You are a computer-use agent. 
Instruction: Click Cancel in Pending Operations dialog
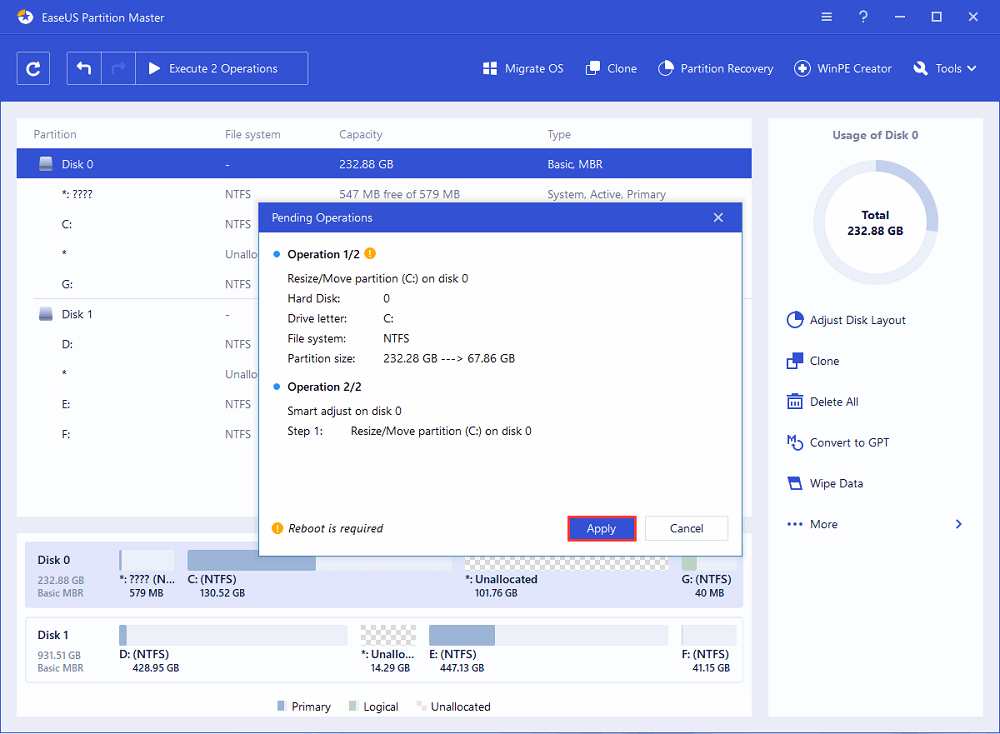[x=686, y=529]
